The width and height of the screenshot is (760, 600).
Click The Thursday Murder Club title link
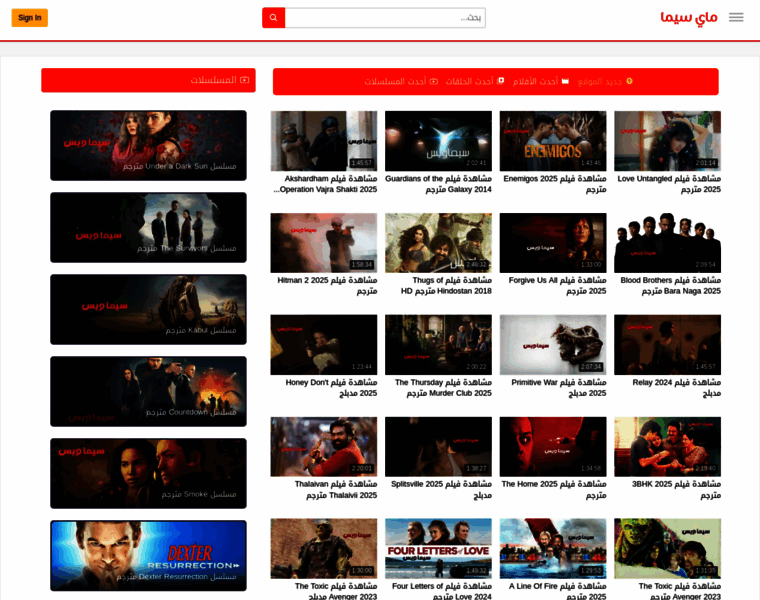(443, 388)
